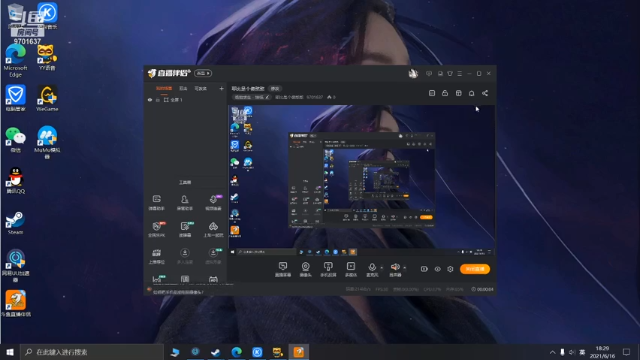Image resolution: width=640 pixels, height=360 pixels.
Task: Click the live preview canvas
Action: 362,180
